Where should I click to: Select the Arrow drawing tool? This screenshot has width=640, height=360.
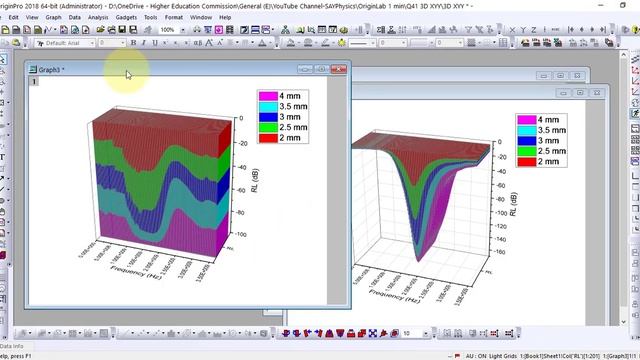click(x=2, y=179)
